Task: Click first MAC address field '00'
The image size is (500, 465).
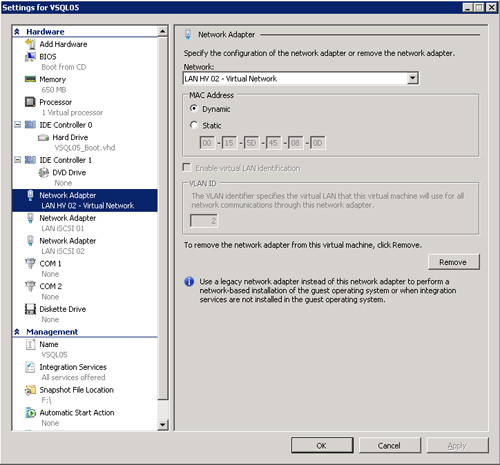Action: [x=207, y=143]
